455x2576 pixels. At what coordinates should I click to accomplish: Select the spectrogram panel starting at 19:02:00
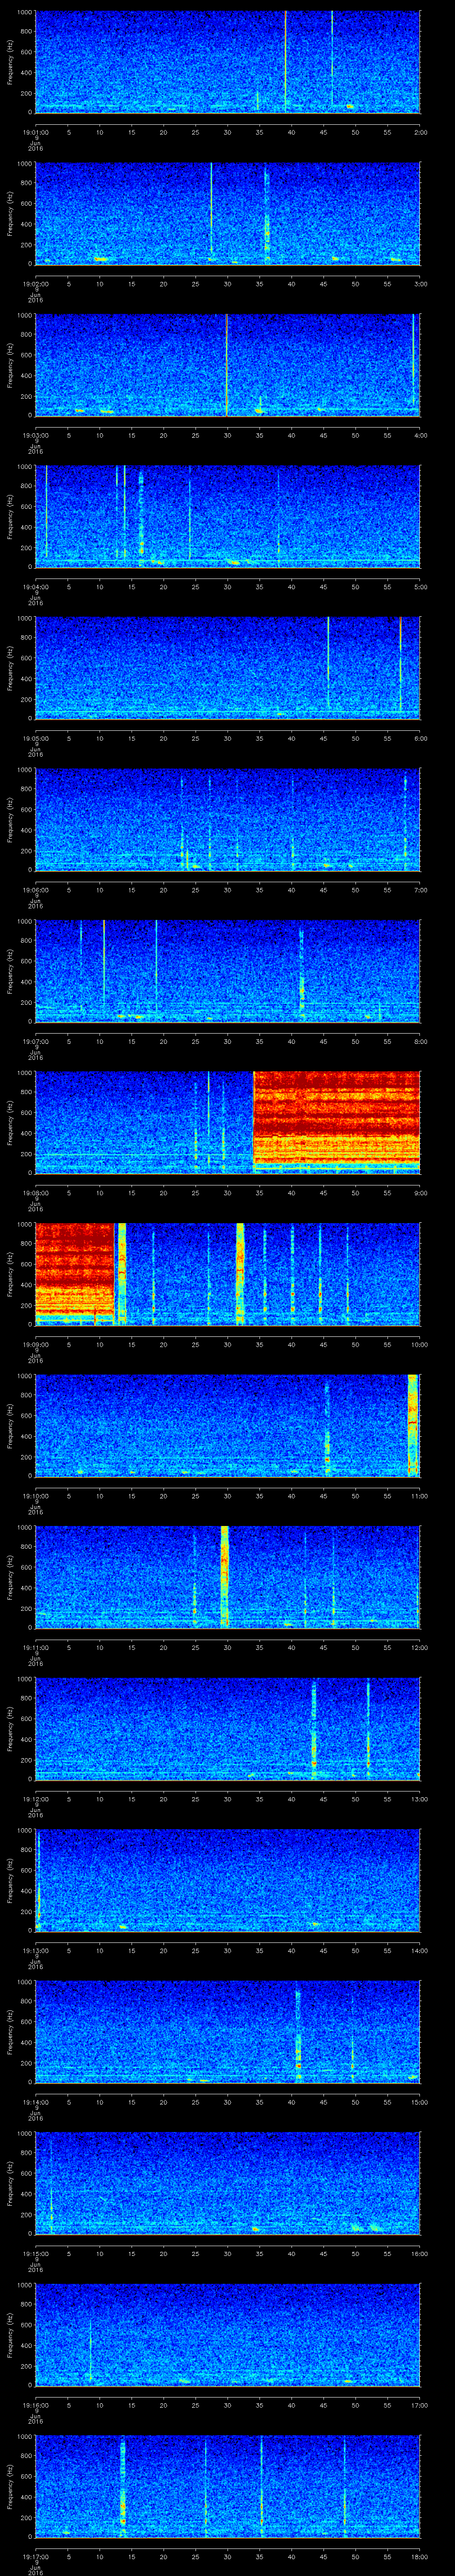tap(228, 213)
